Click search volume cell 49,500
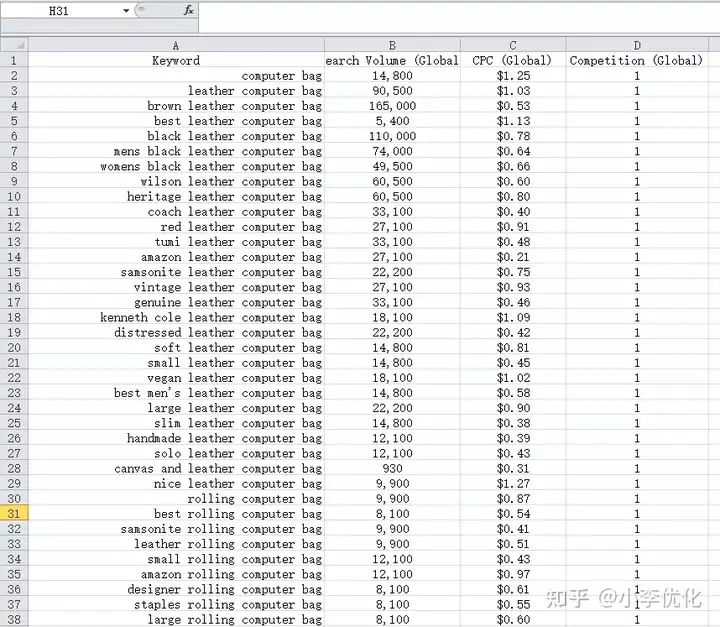This screenshot has height=627, width=720. point(392,166)
